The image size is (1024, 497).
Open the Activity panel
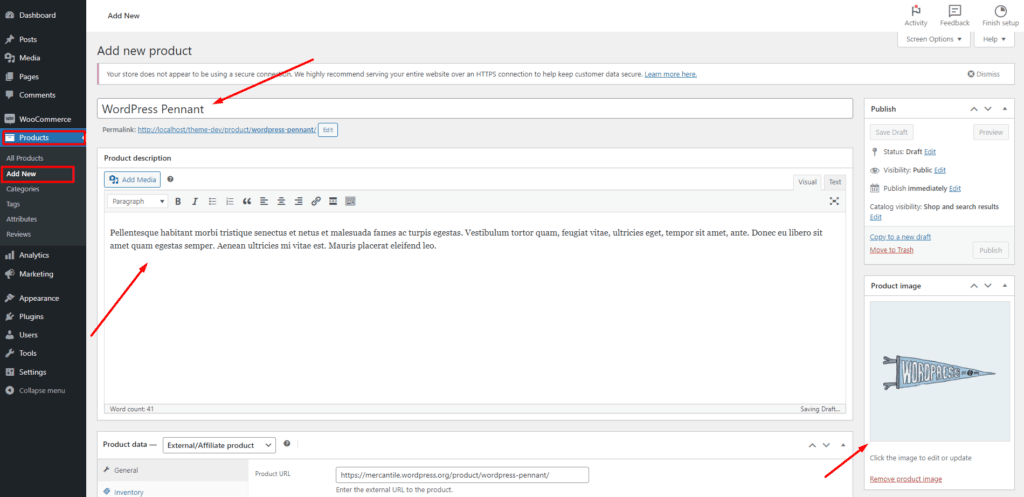tap(916, 16)
